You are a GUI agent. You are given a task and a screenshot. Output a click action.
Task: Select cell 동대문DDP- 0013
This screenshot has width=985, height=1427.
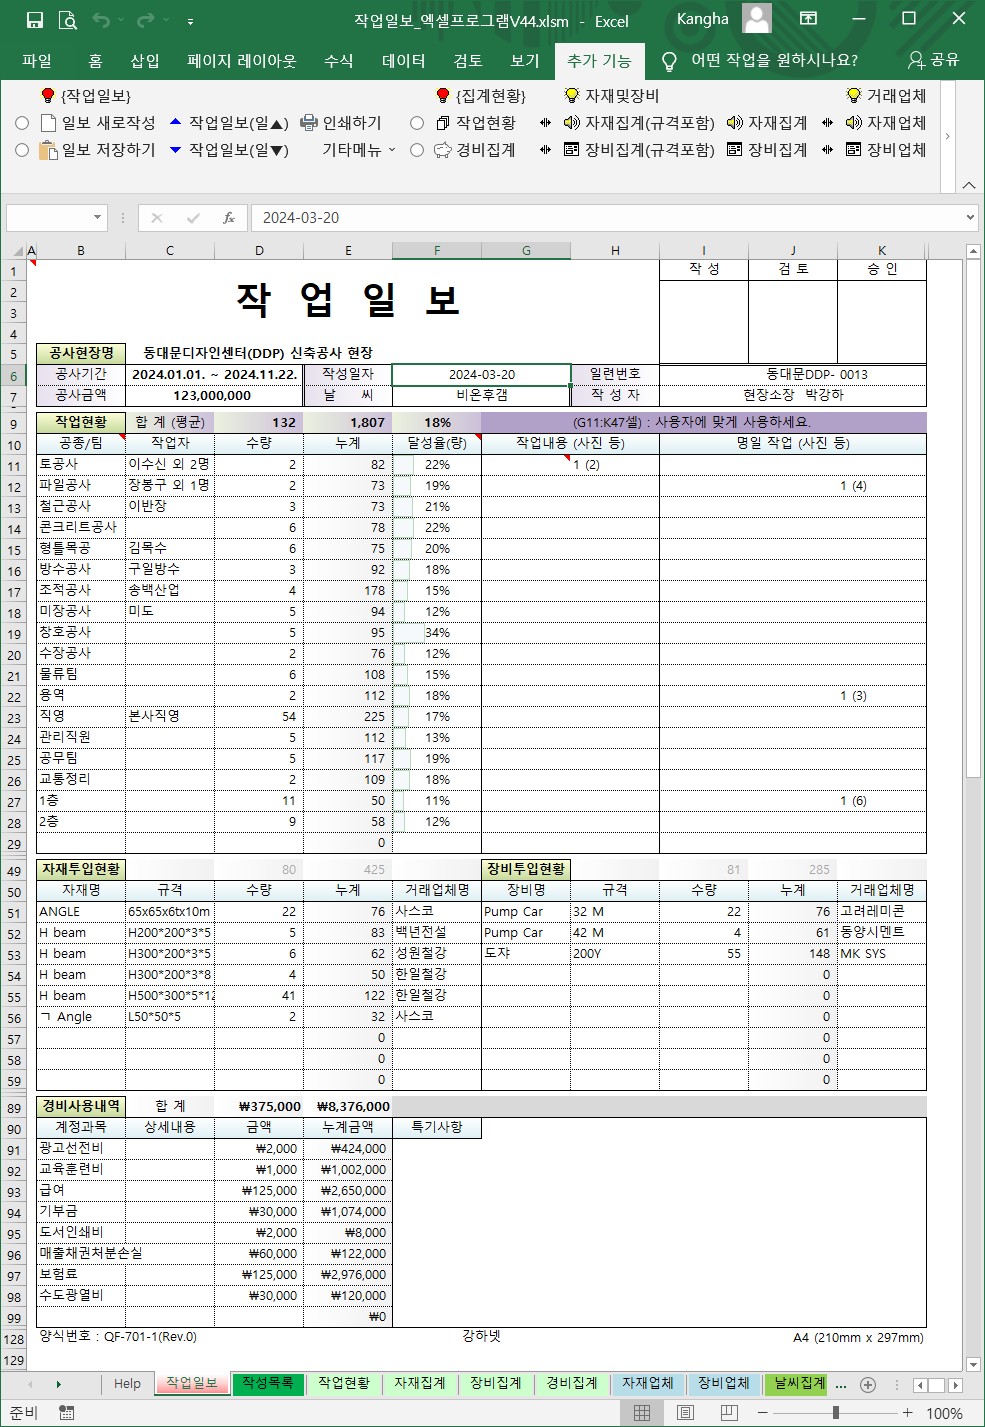pos(792,374)
